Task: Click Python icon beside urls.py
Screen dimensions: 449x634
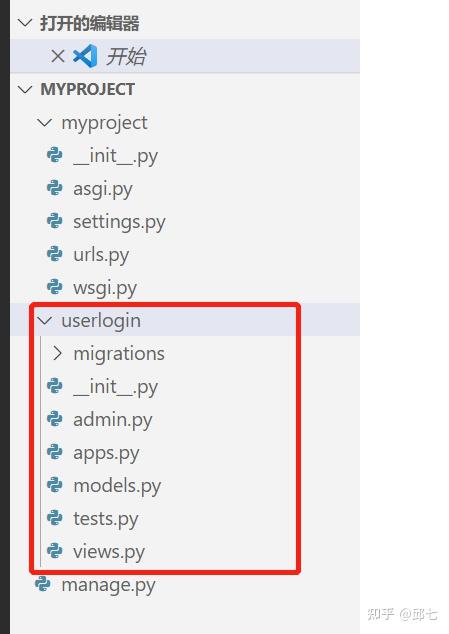Action: (x=55, y=254)
